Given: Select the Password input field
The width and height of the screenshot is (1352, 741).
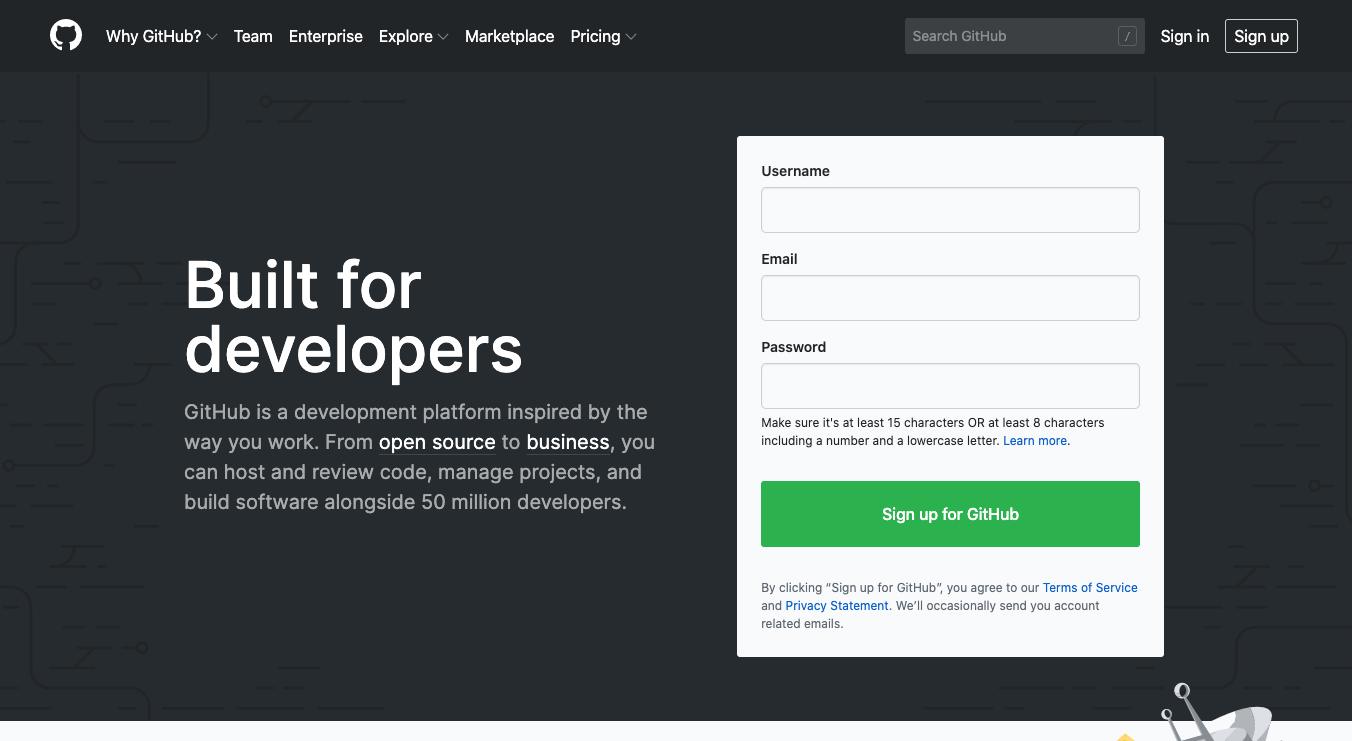Looking at the screenshot, I should [950, 386].
